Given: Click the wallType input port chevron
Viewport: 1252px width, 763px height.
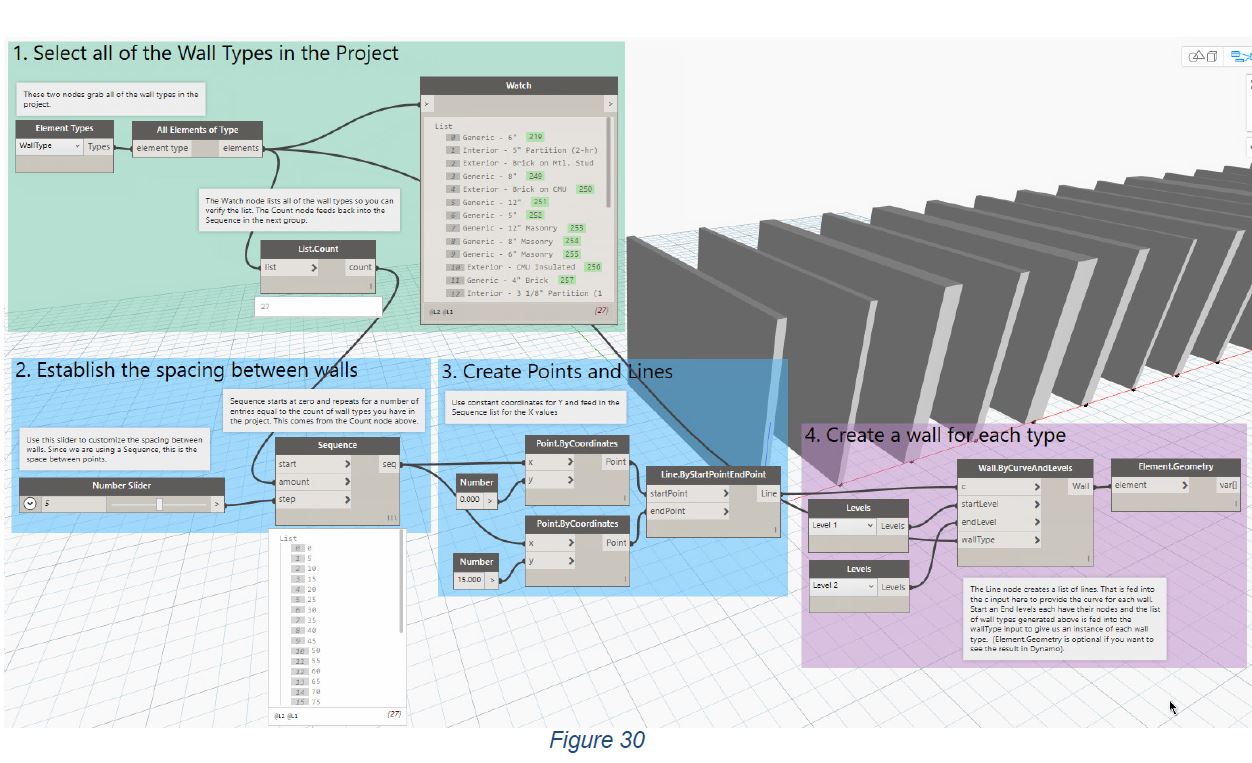Looking at the screenshot, I should pos(1036,540).
